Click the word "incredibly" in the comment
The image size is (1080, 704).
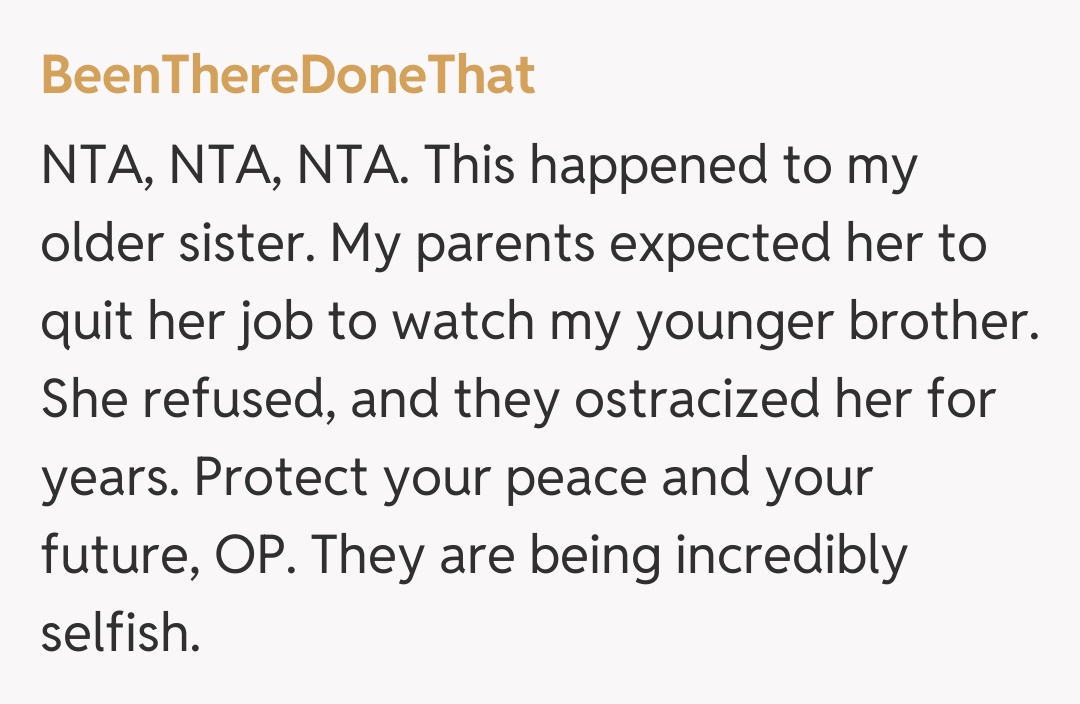click(790, 557)
